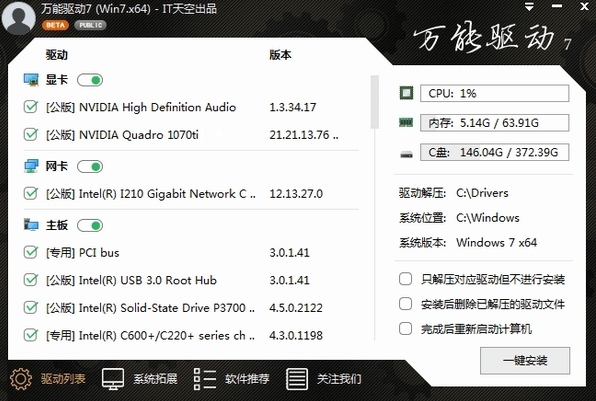596x401 pixels.
Task: Click the CPU usage bar
Action: coord(495,93)
